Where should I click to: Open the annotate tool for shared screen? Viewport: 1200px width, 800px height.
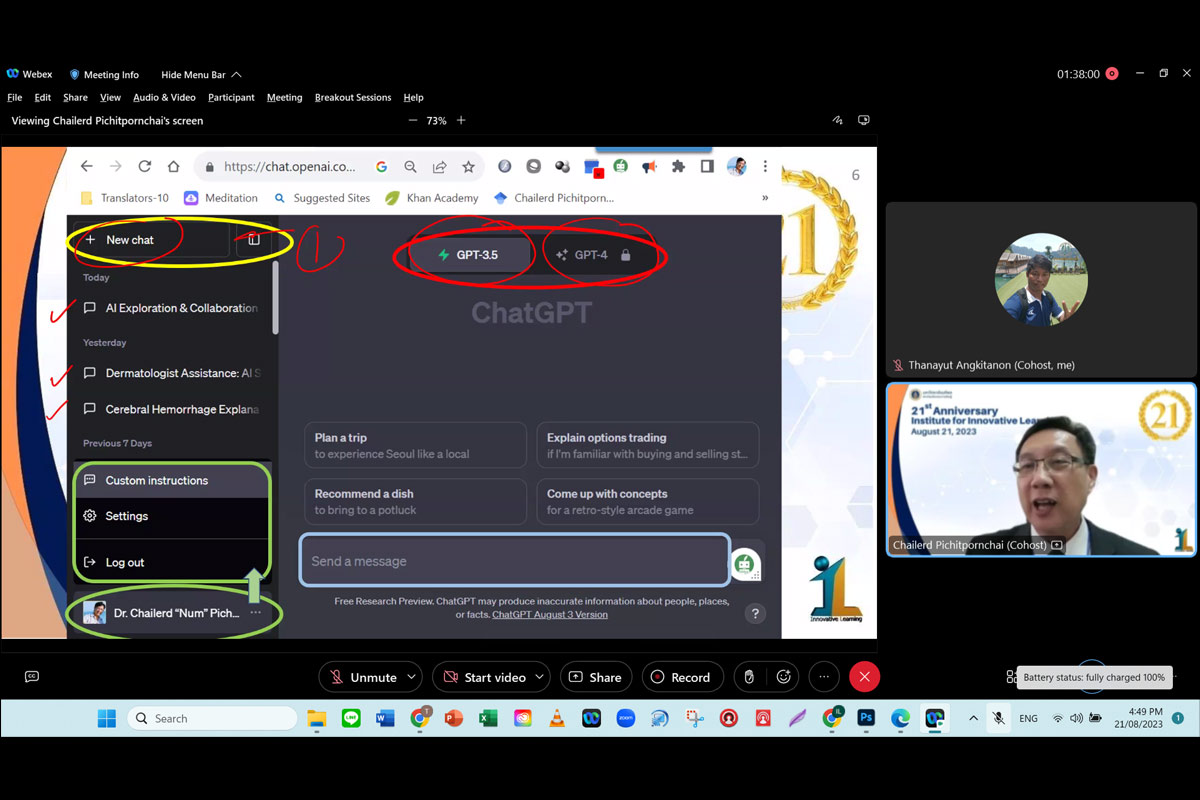point(838,120)
